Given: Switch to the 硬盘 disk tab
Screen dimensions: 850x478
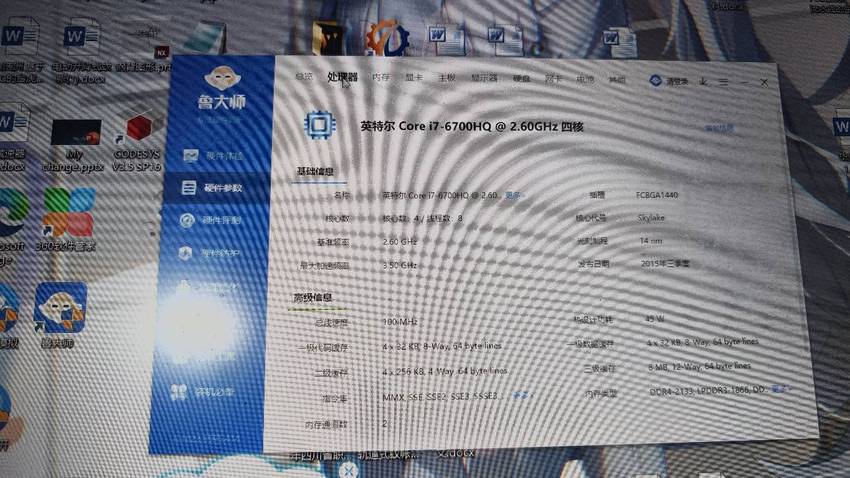Looking at the screenshot, I should [x=521, y=79].
